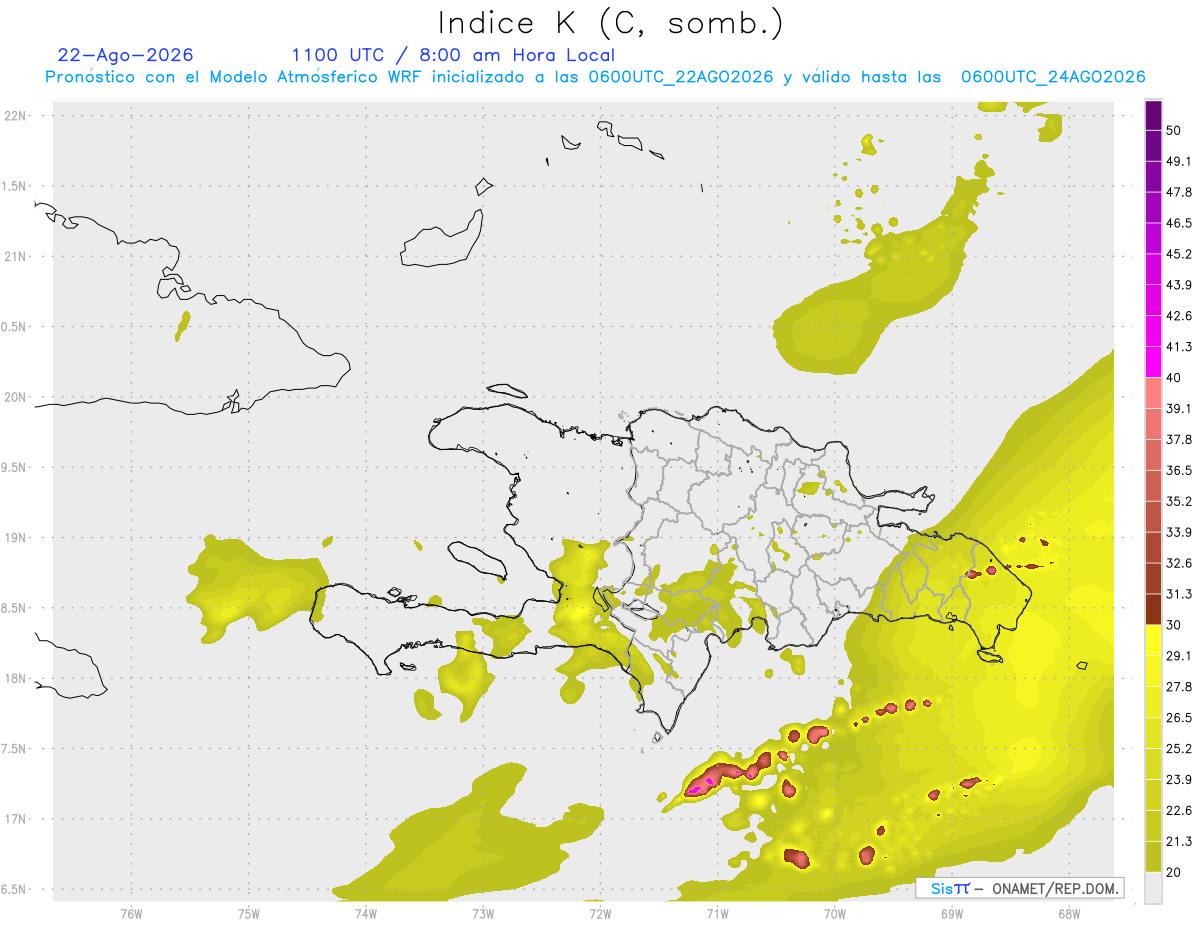This screenshot has height=927, width=1200.
Task: Click the colorbar value '50'
Action: click(x=1174, y=130)
